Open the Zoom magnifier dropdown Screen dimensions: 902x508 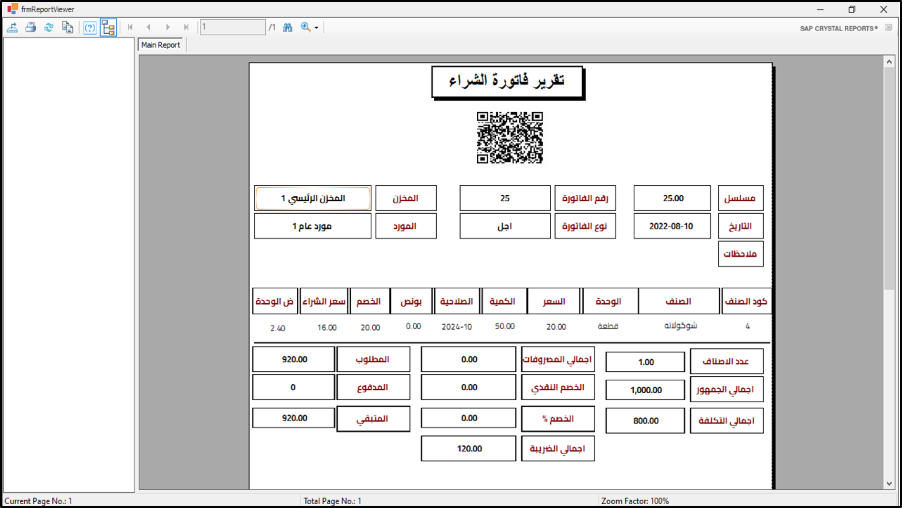tap(309, 27)
